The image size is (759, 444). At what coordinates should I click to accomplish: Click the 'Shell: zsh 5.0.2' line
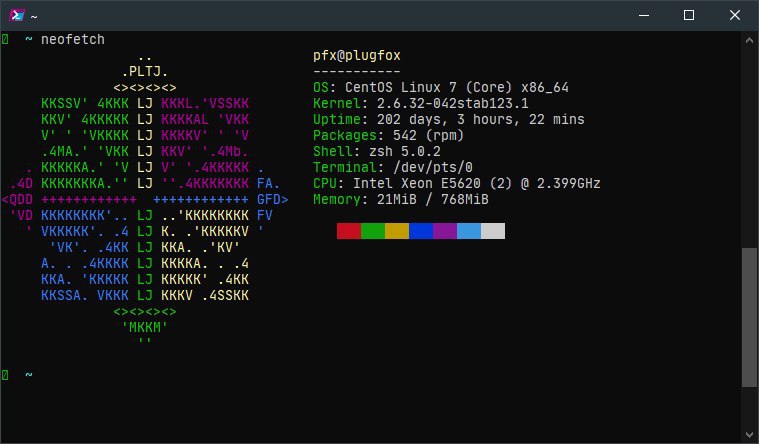tap(377, 151)
